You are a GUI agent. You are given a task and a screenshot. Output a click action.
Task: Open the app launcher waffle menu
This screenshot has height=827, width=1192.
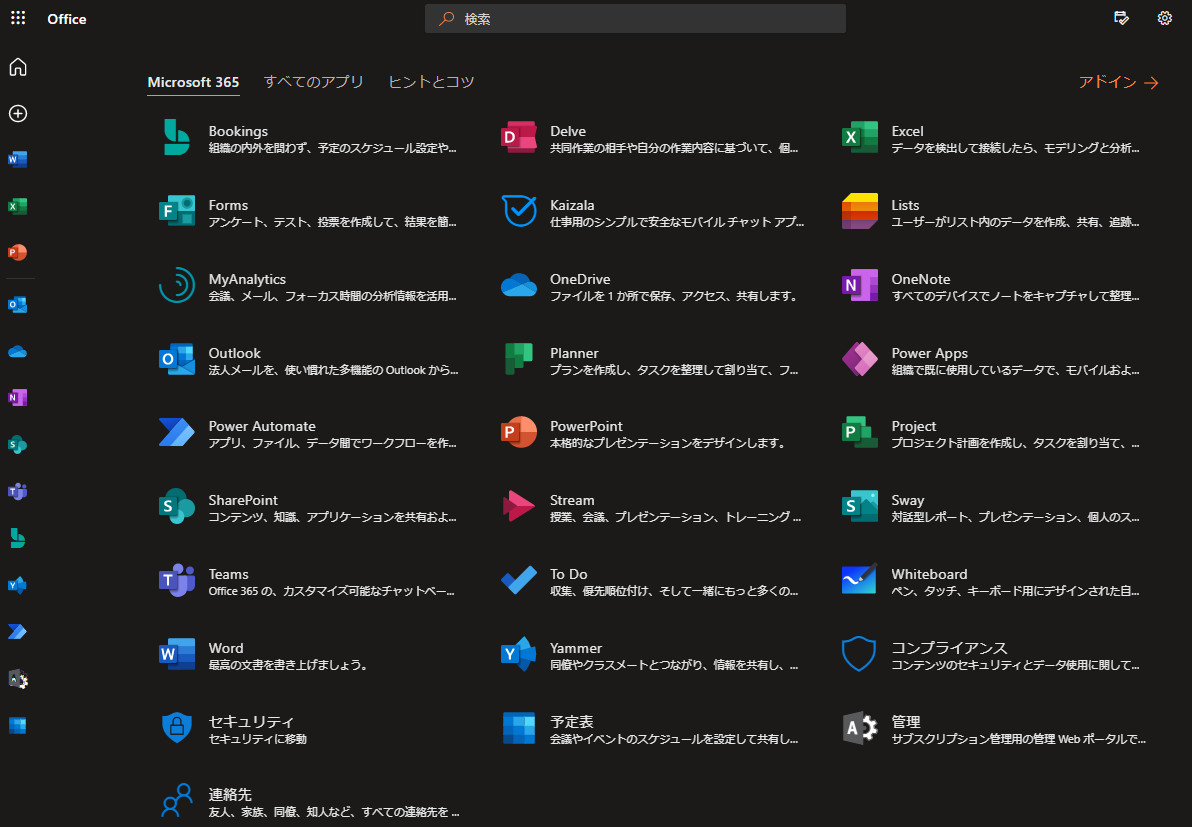tap(18, 18)
